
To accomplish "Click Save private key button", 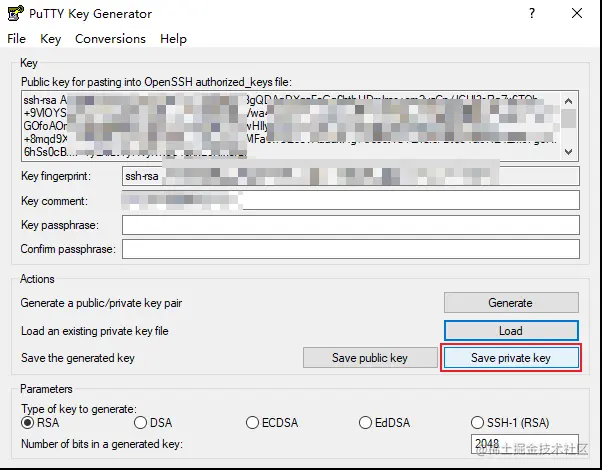I will (x=511, y=358).
